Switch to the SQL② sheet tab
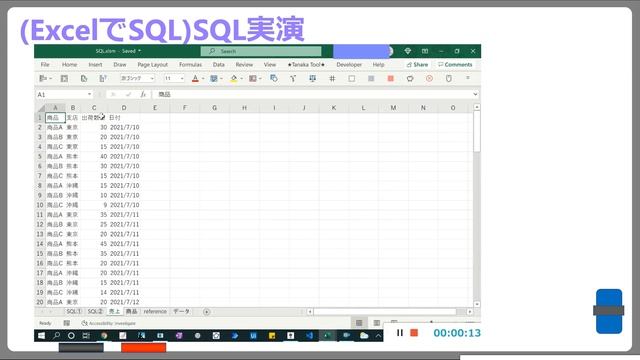640x360 pixels. coord(95,311)
